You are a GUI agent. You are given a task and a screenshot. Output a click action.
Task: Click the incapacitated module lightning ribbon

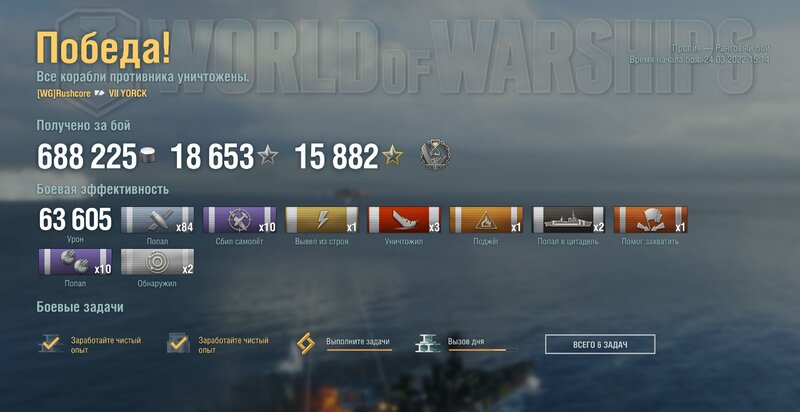tap(322, 220)
